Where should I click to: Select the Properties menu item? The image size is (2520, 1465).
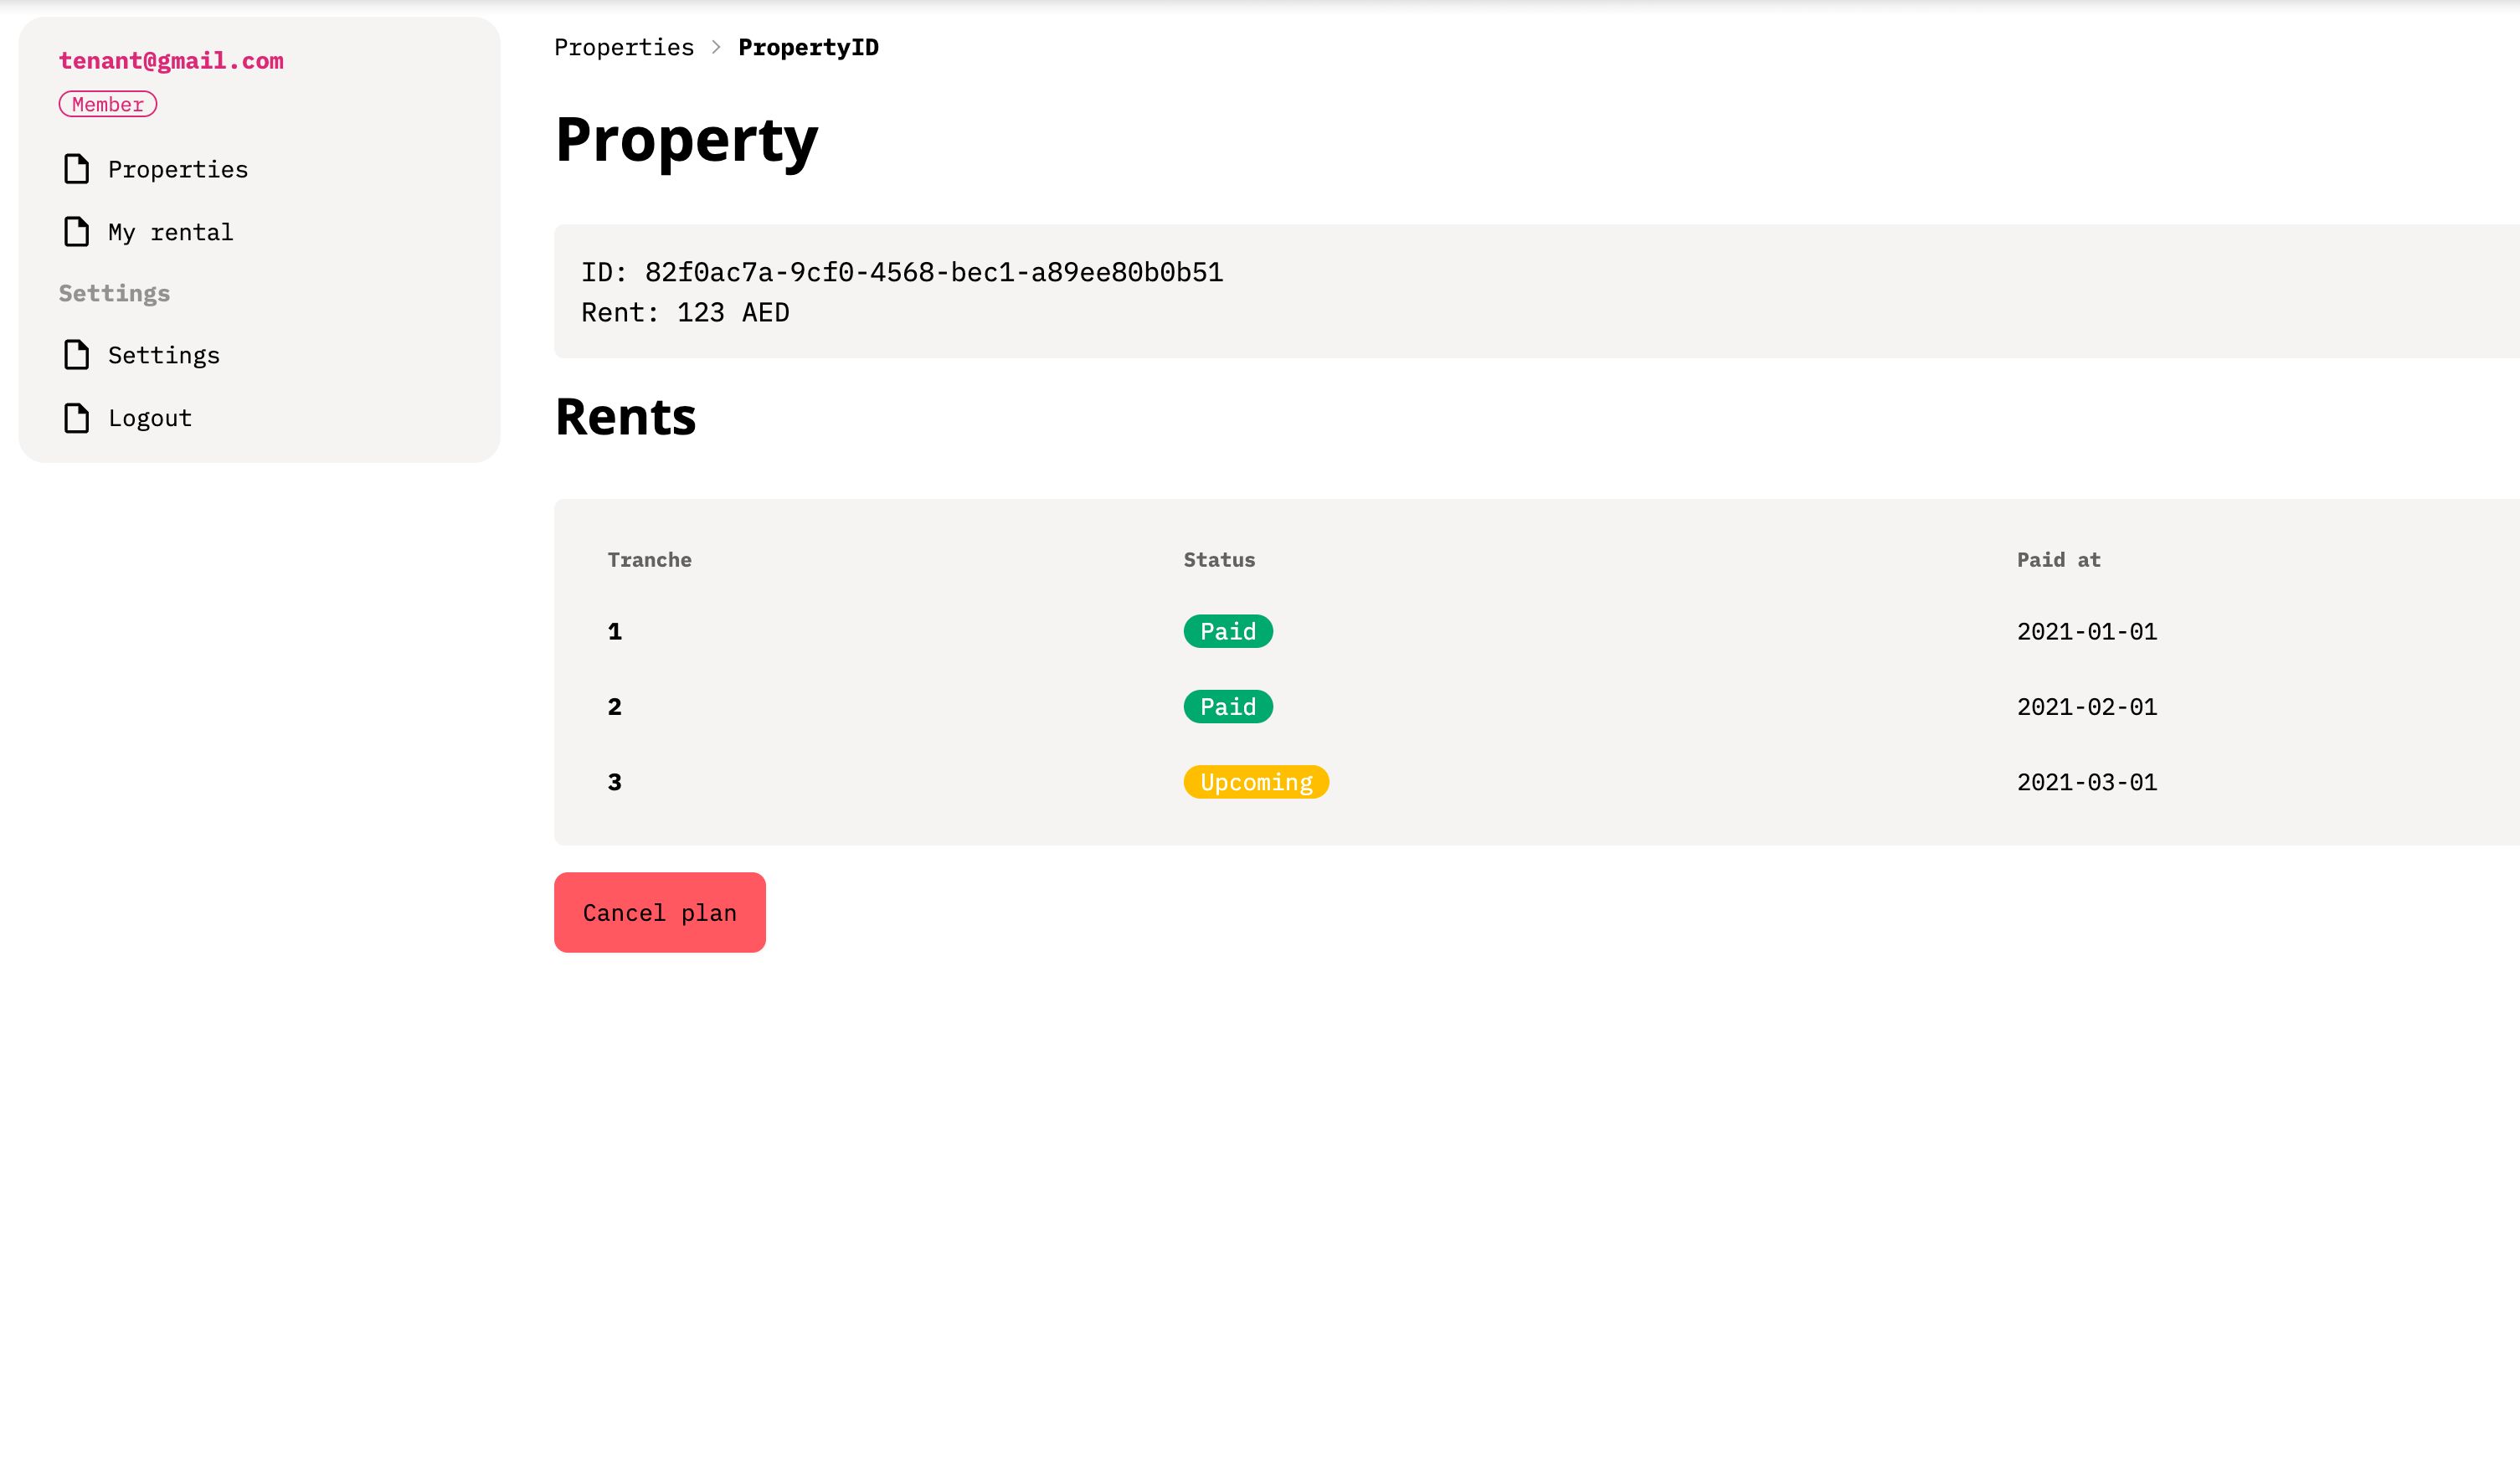(x=177, y=167)
